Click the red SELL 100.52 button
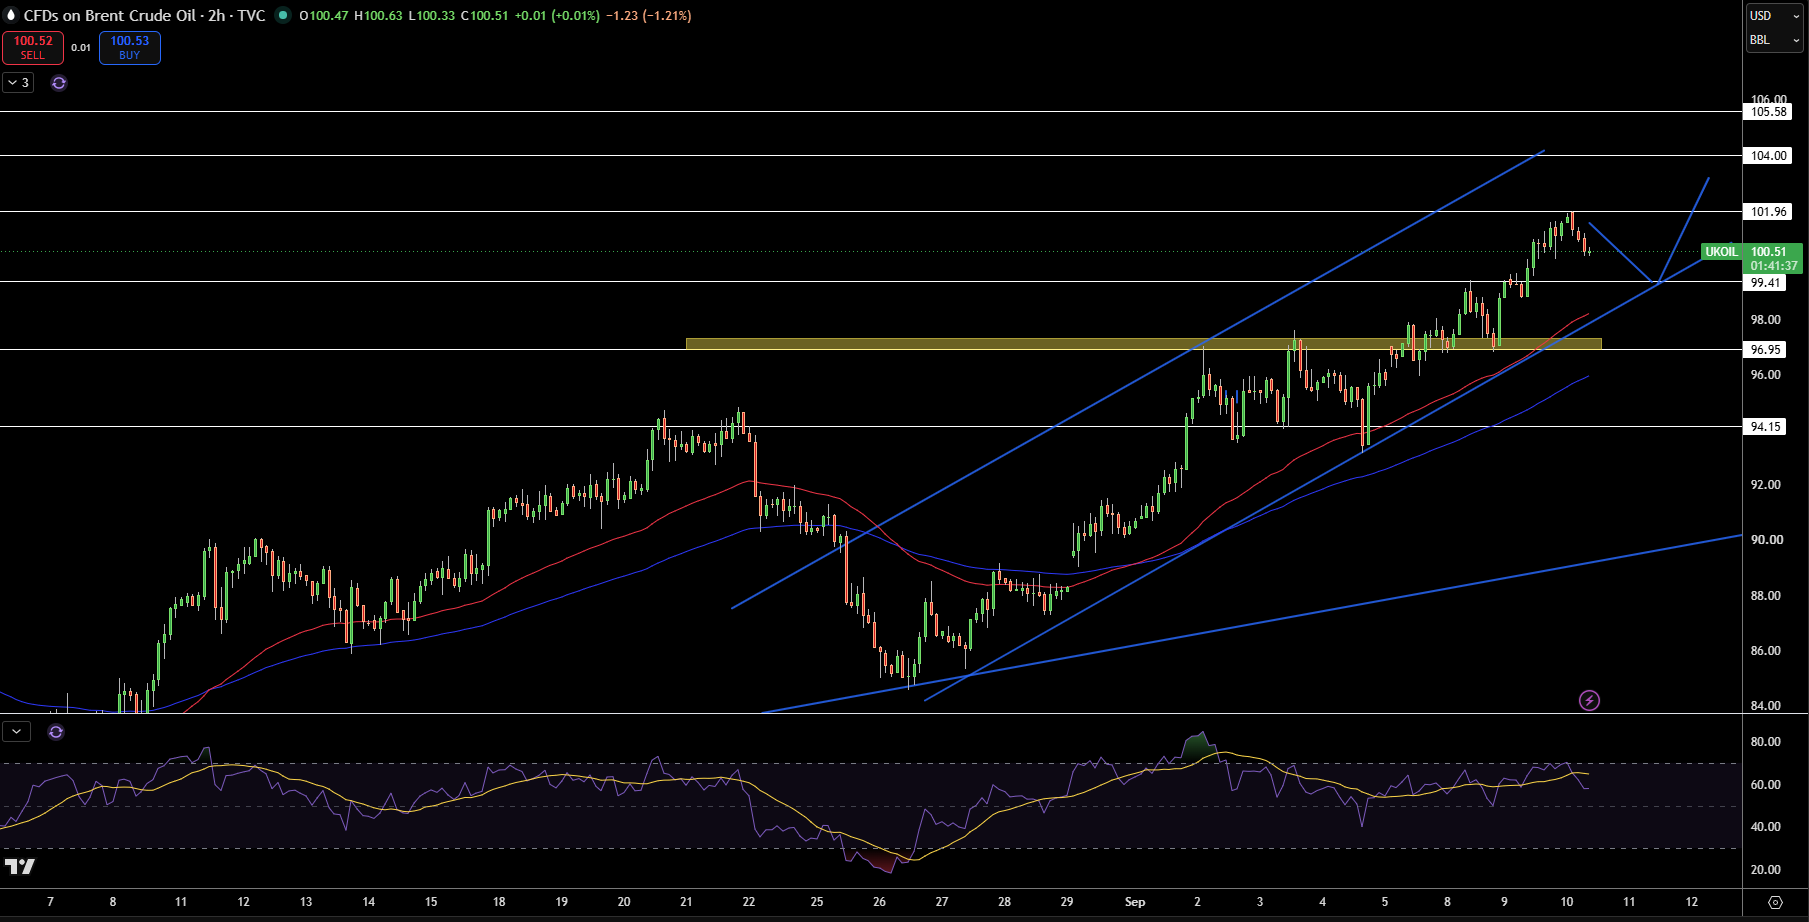This screenshot has height=922, width=1809. coord(33,48)
